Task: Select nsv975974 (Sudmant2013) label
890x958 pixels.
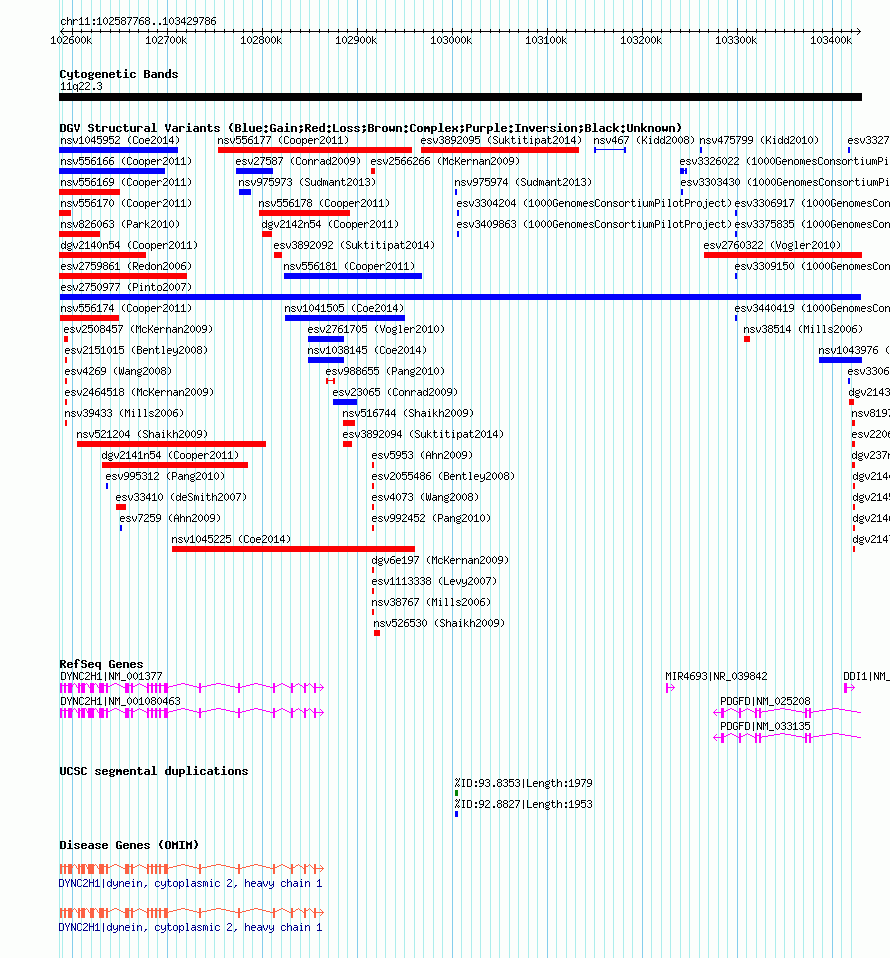Action: click(x=523, y=182)
